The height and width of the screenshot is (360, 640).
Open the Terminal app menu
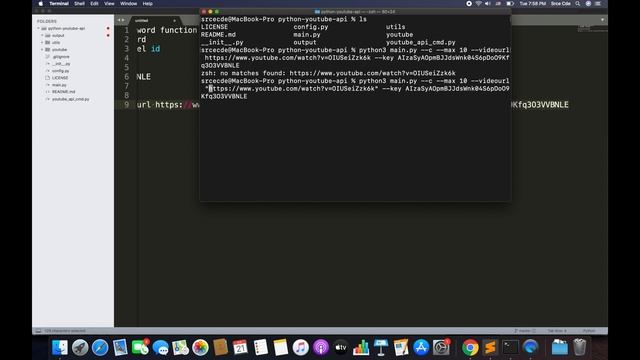tap(59, 4)
